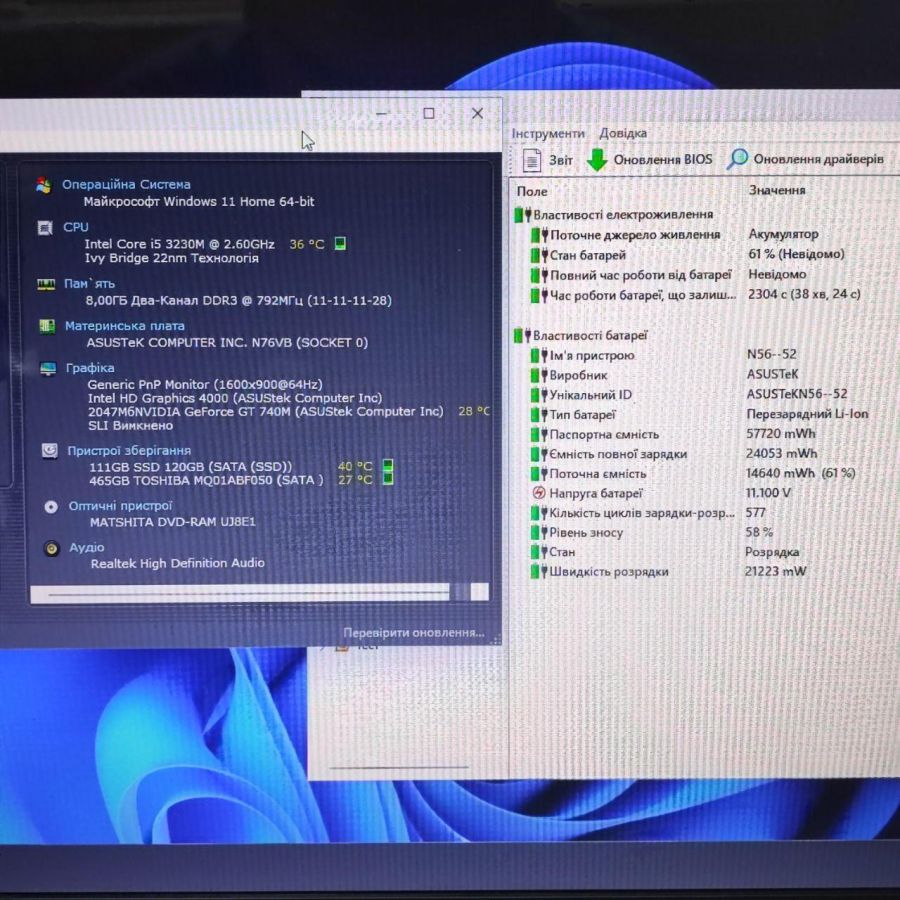Click the Звіт toolbar button
Image resolution: width=900 pixels, height=900 pixels.
[548, 160]
